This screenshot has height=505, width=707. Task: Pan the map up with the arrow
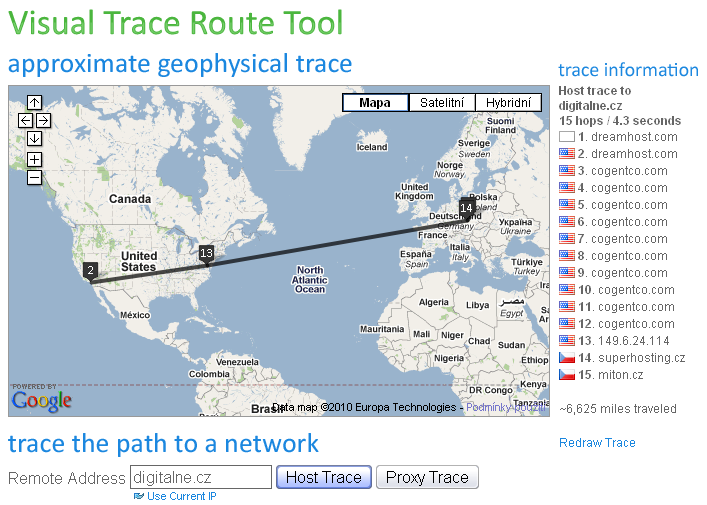pos(34,102)
